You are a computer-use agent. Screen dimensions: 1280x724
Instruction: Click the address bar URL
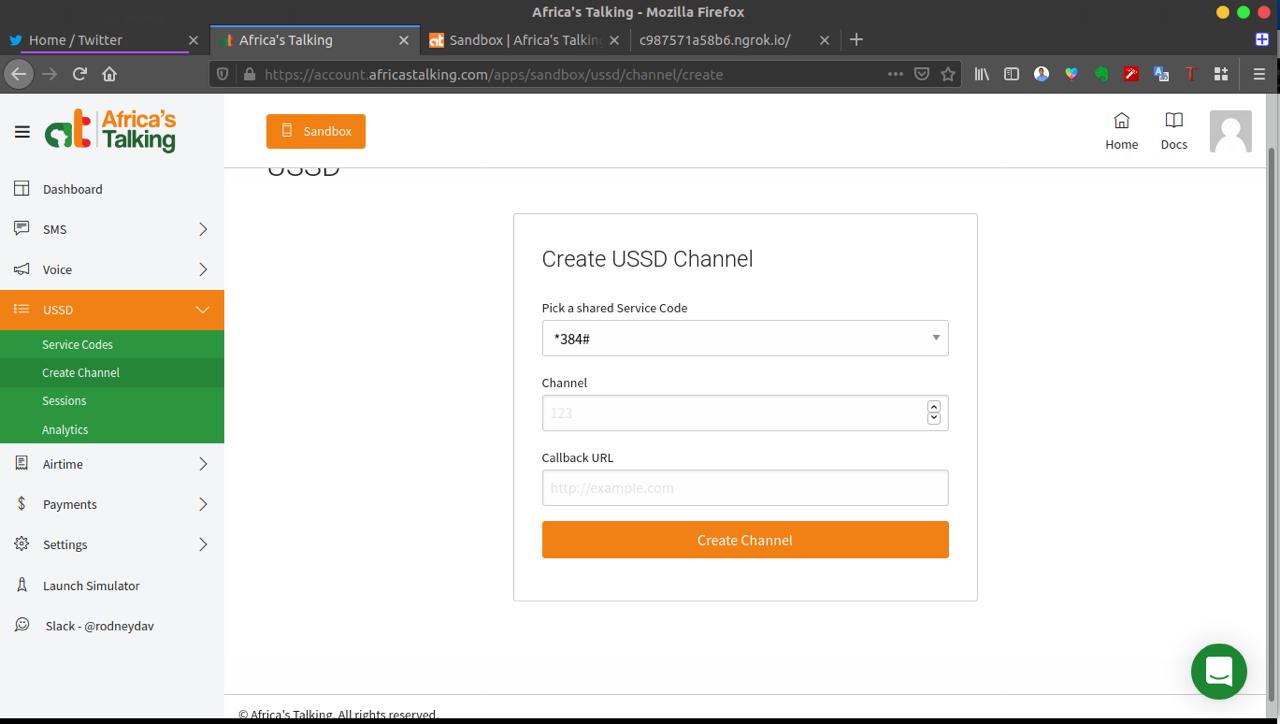click(493, 74)
